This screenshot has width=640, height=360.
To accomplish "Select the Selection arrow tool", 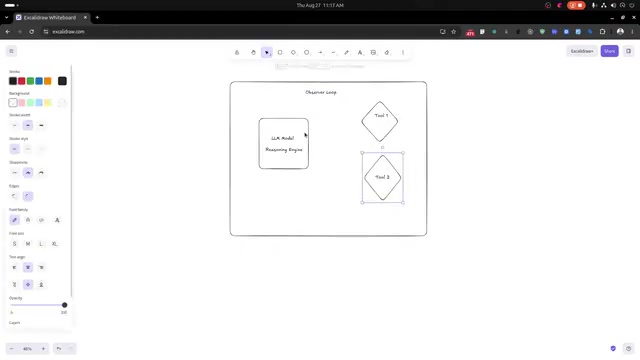I will coord(267,52).
